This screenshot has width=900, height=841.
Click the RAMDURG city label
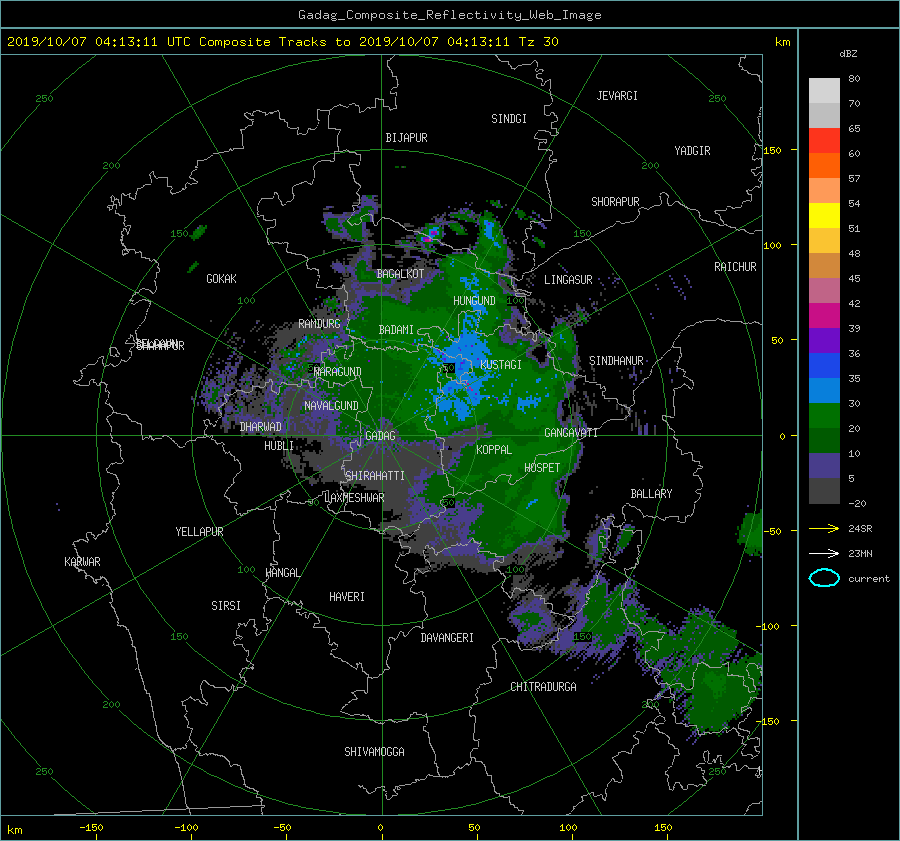click(x=319, y=324)
